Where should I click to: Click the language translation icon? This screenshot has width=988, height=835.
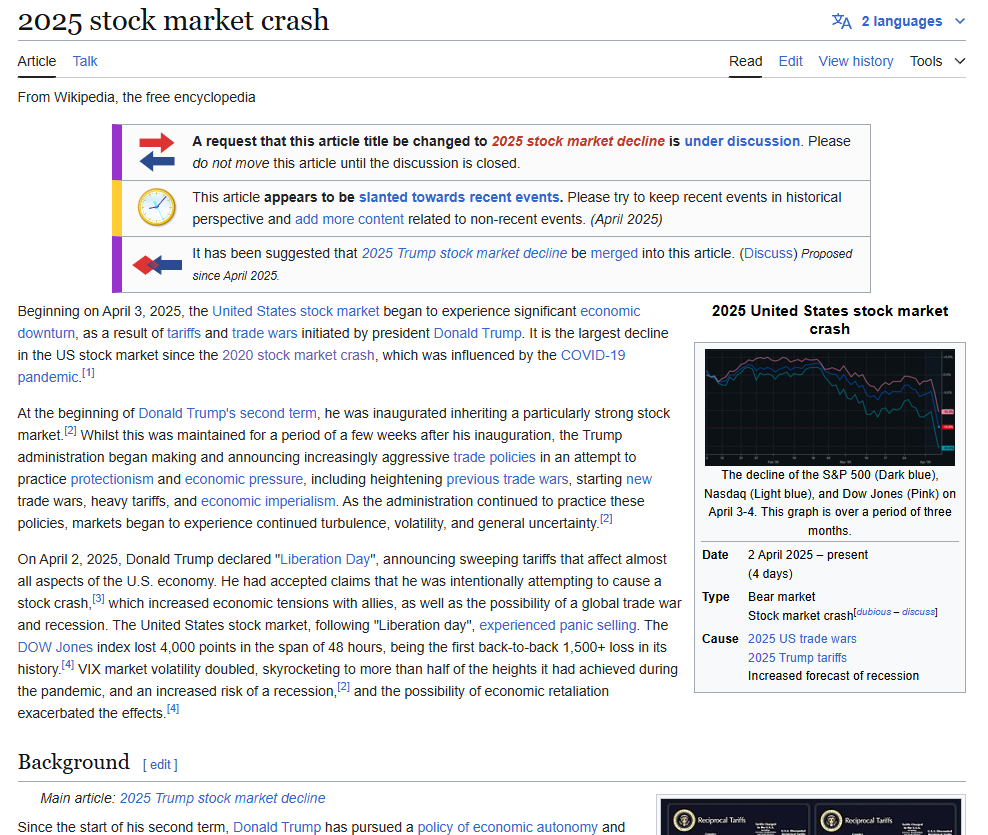click(841, 21)
